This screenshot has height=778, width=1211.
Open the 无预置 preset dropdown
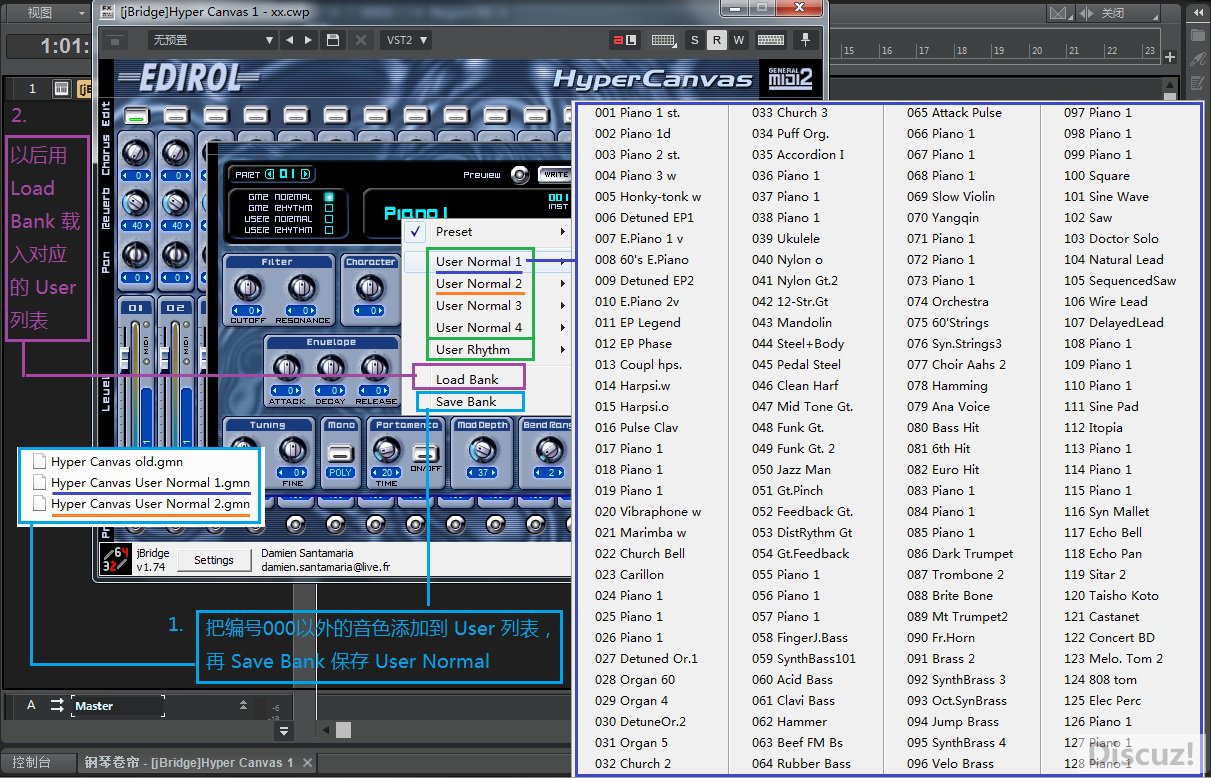(x=213, y=40)
